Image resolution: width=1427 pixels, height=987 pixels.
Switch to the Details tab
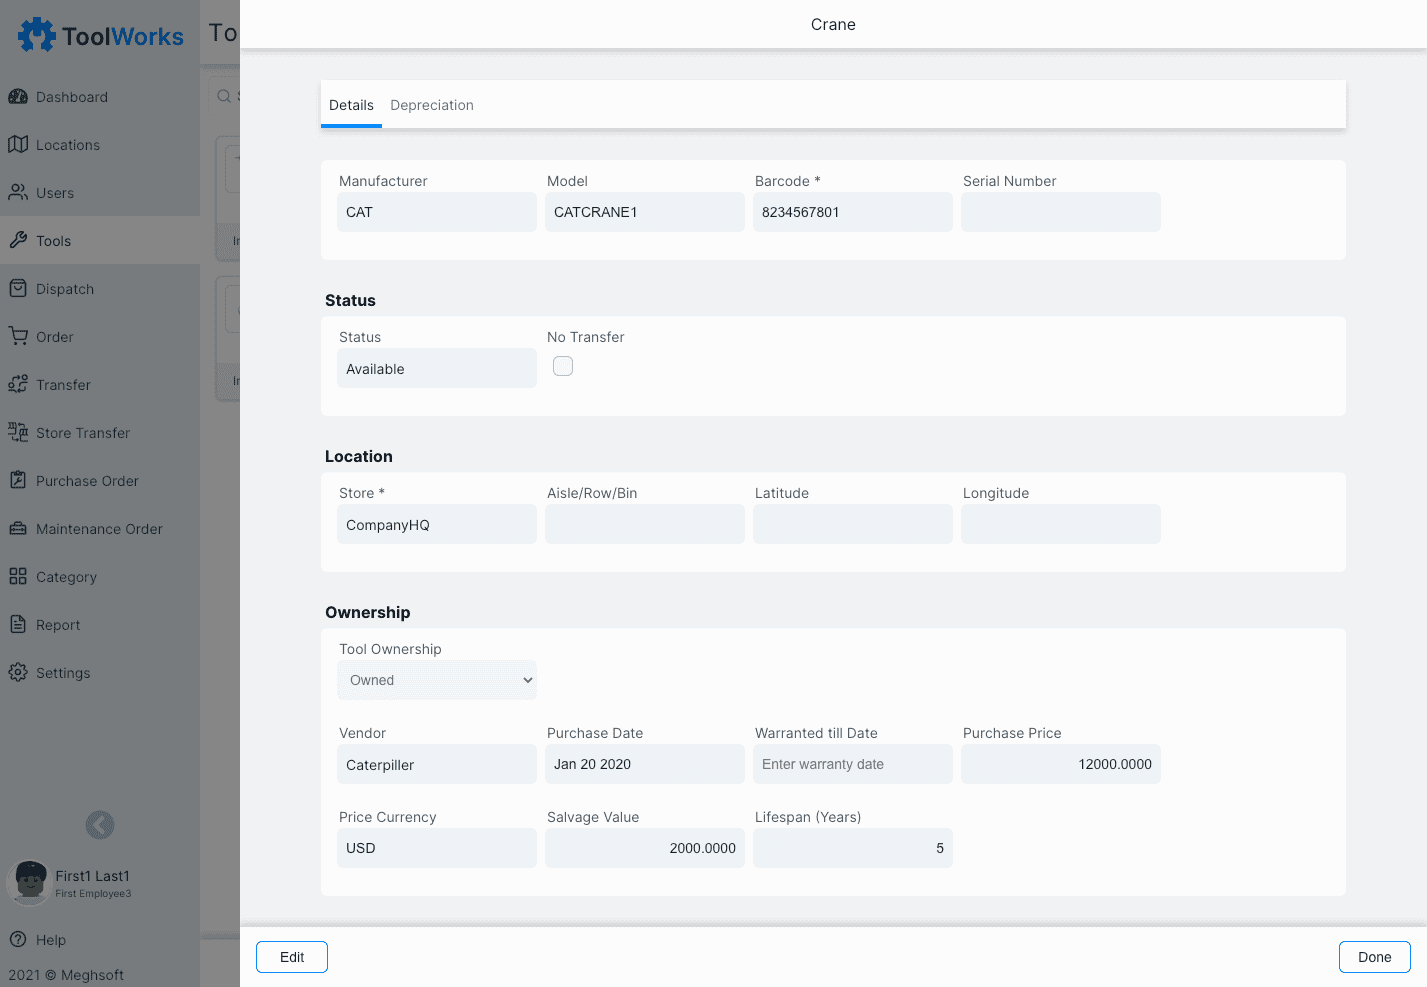point(351,105)
